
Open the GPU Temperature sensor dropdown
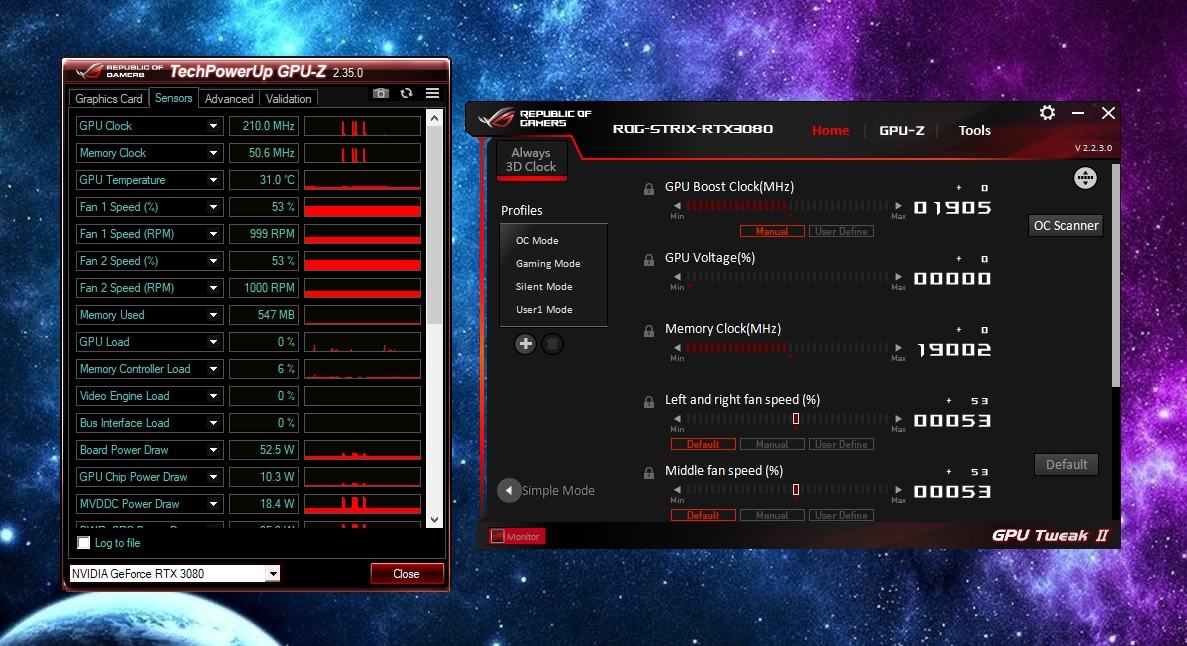(213, 180)
